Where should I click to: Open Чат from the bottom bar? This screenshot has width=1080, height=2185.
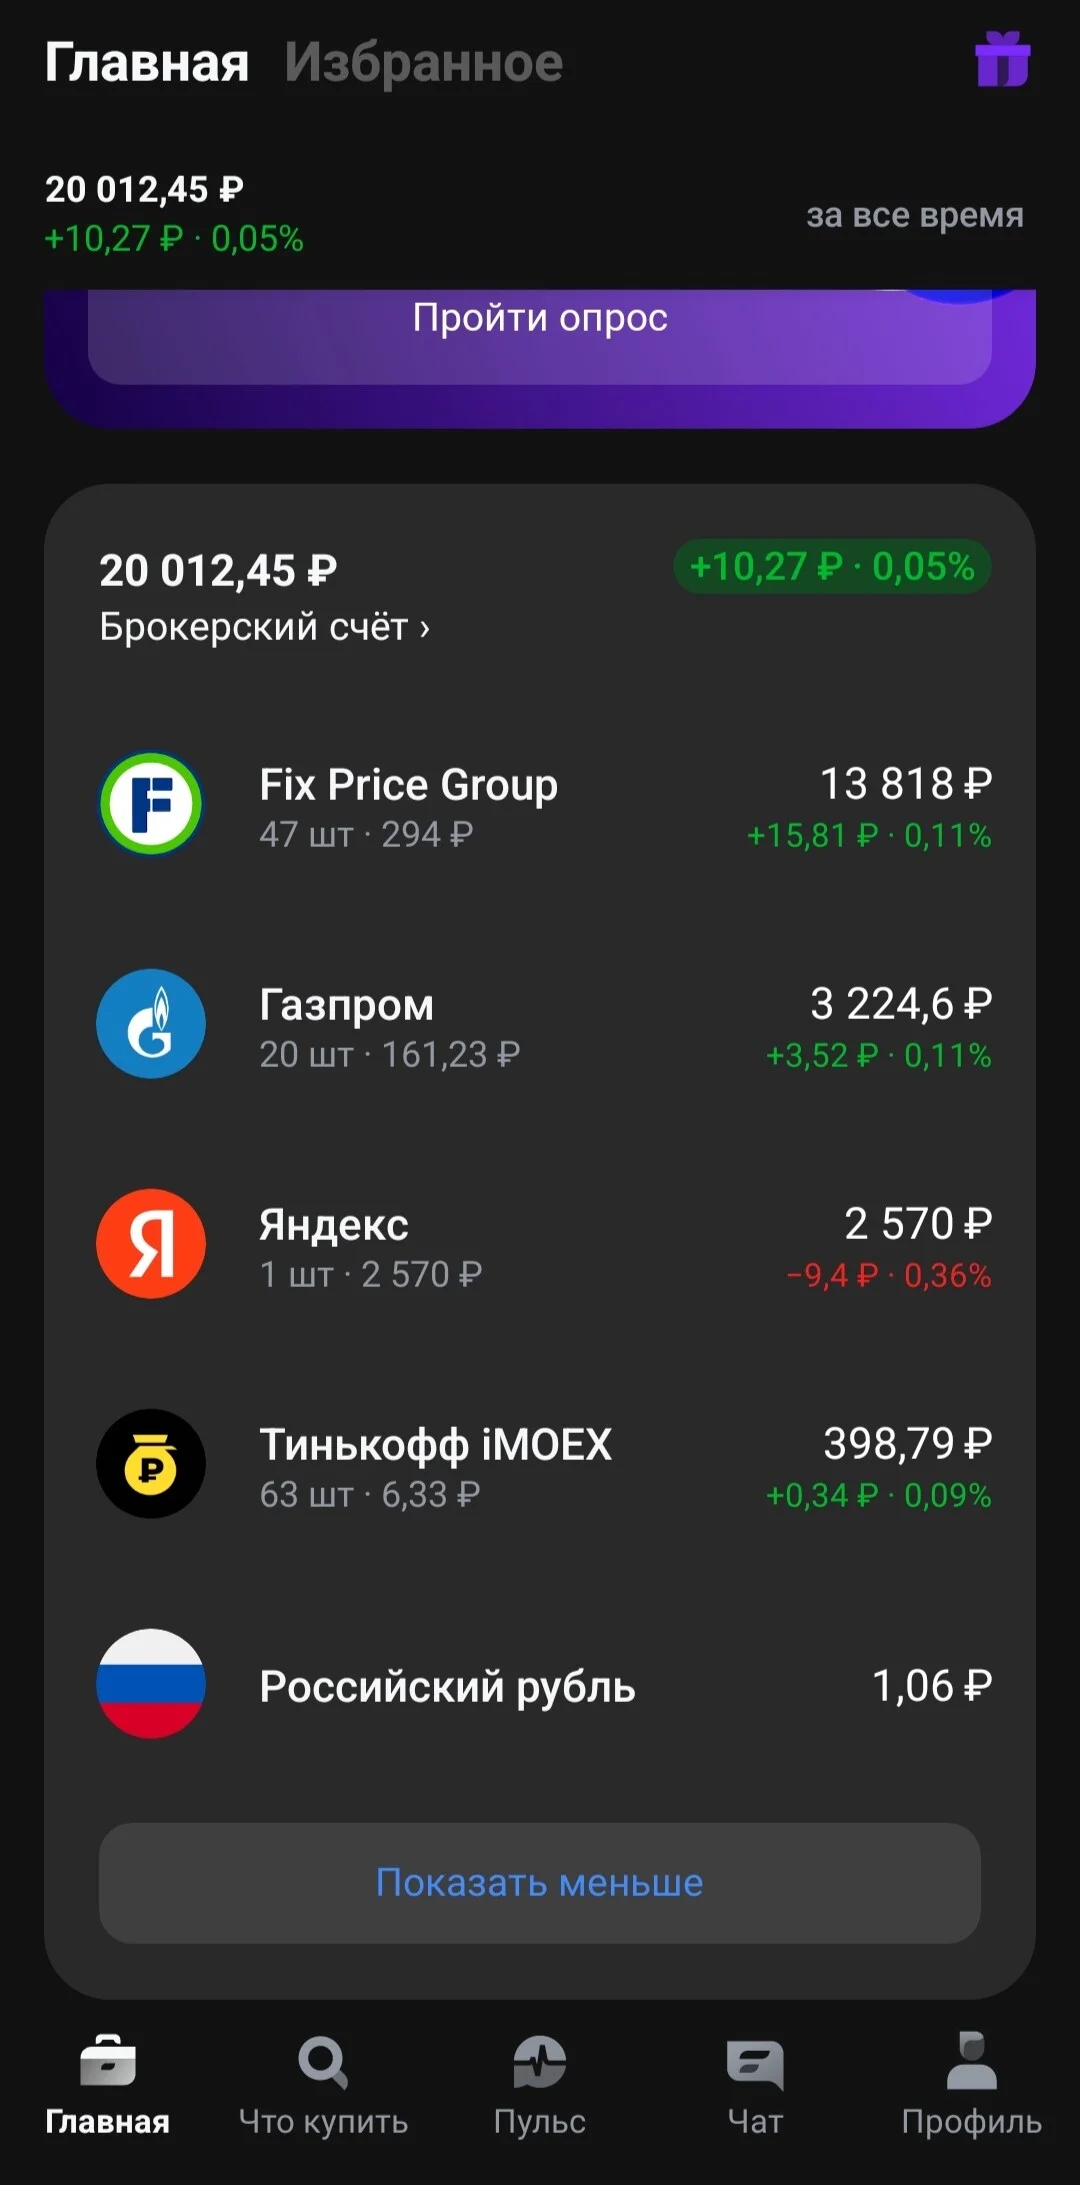(x=755, y=2084)
